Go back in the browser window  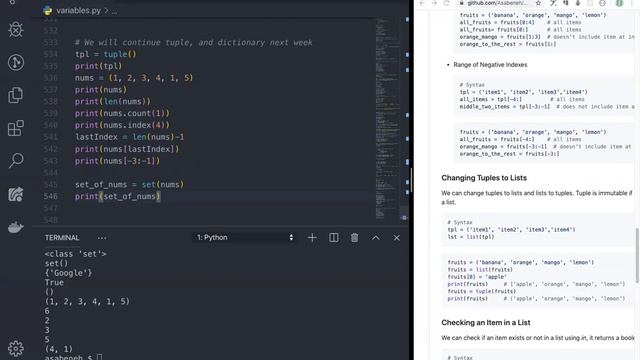[422, 3]
